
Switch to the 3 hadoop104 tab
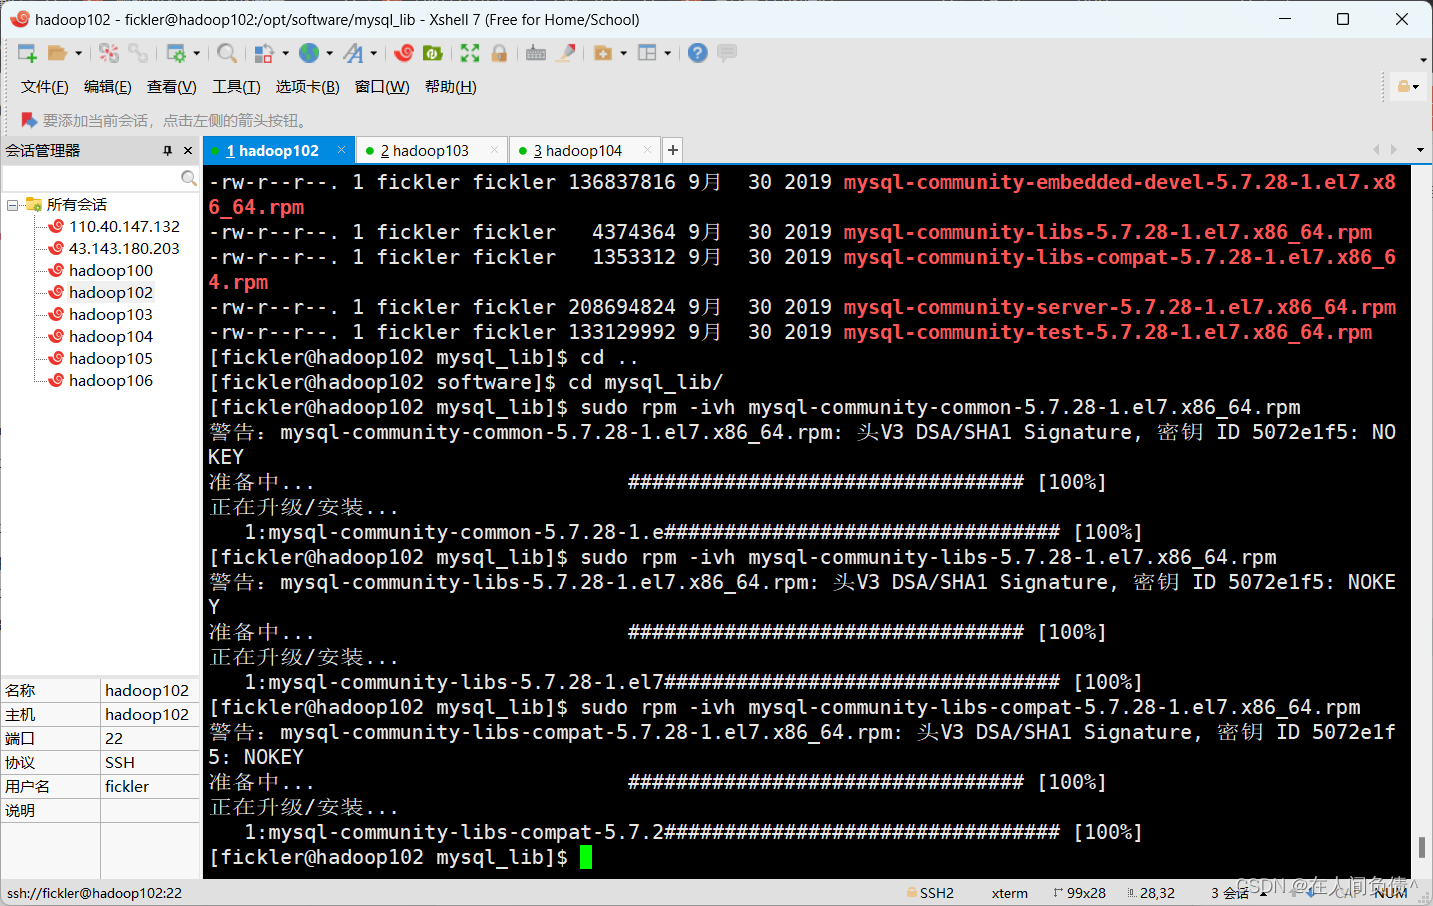pyautogui.click(x=577, y=151)
